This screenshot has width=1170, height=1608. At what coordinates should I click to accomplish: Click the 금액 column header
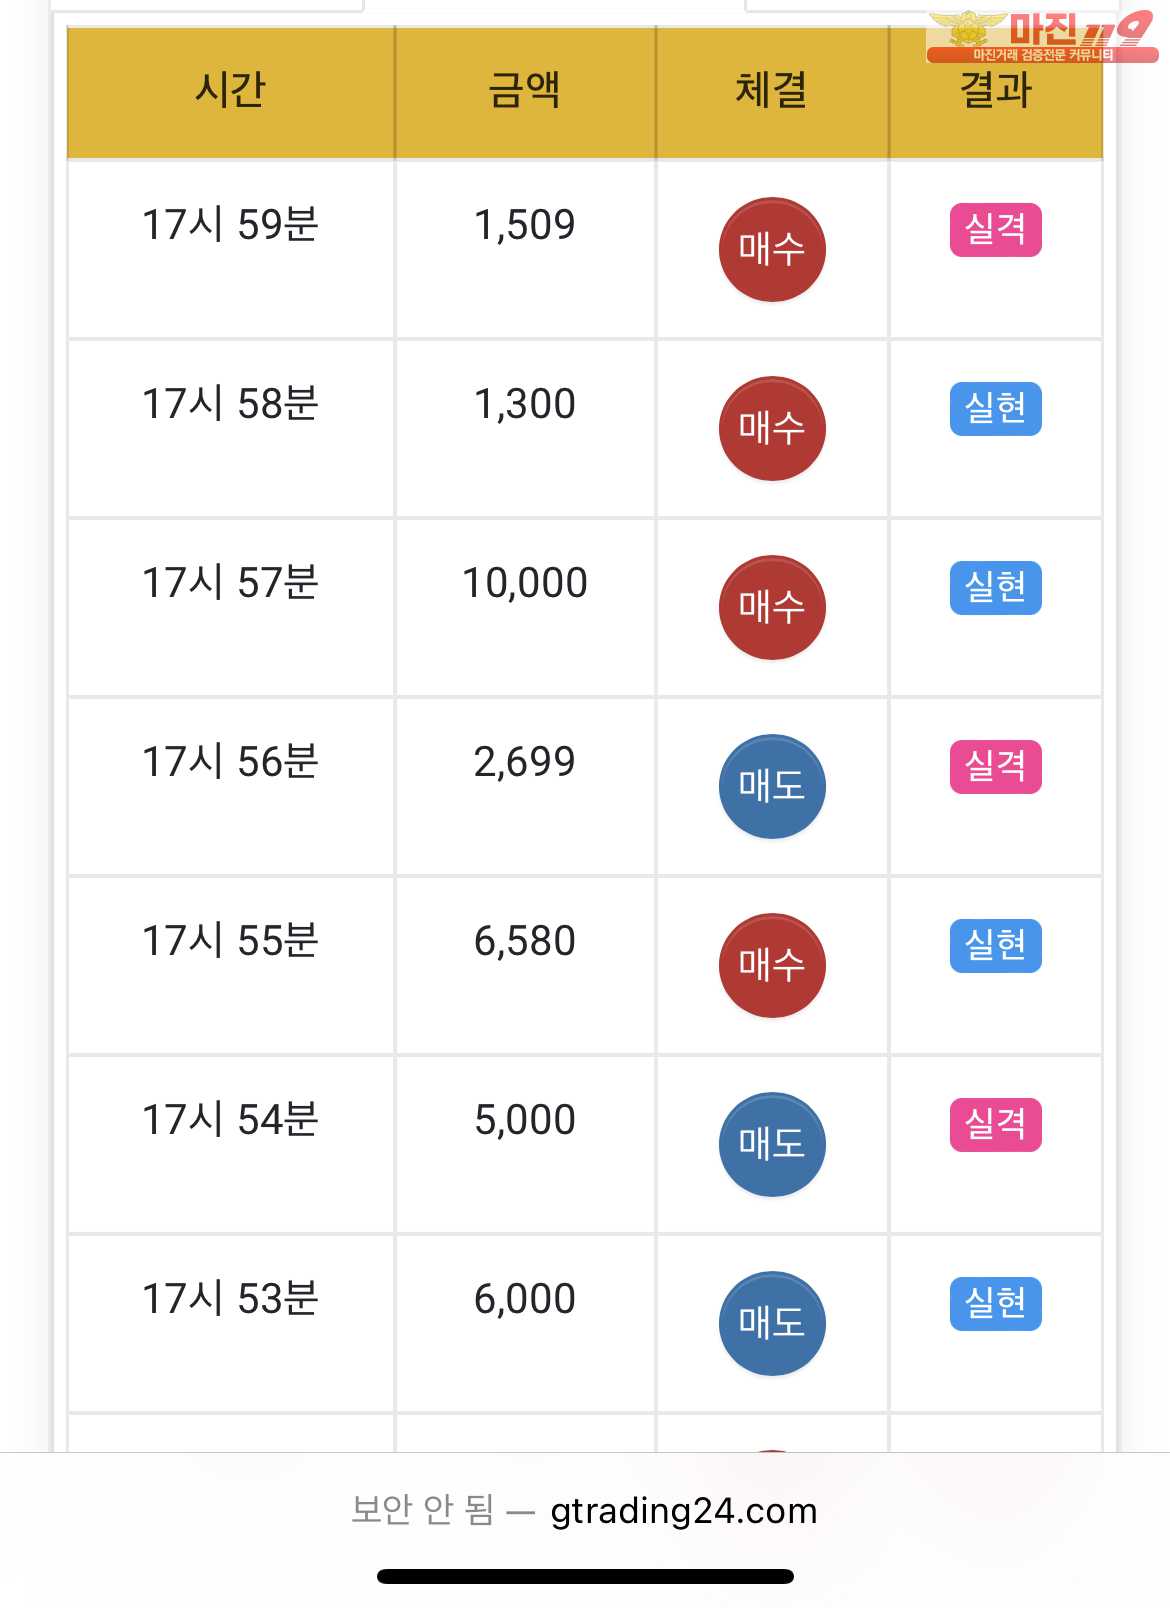pyautogui.click(x=525, y=92)
